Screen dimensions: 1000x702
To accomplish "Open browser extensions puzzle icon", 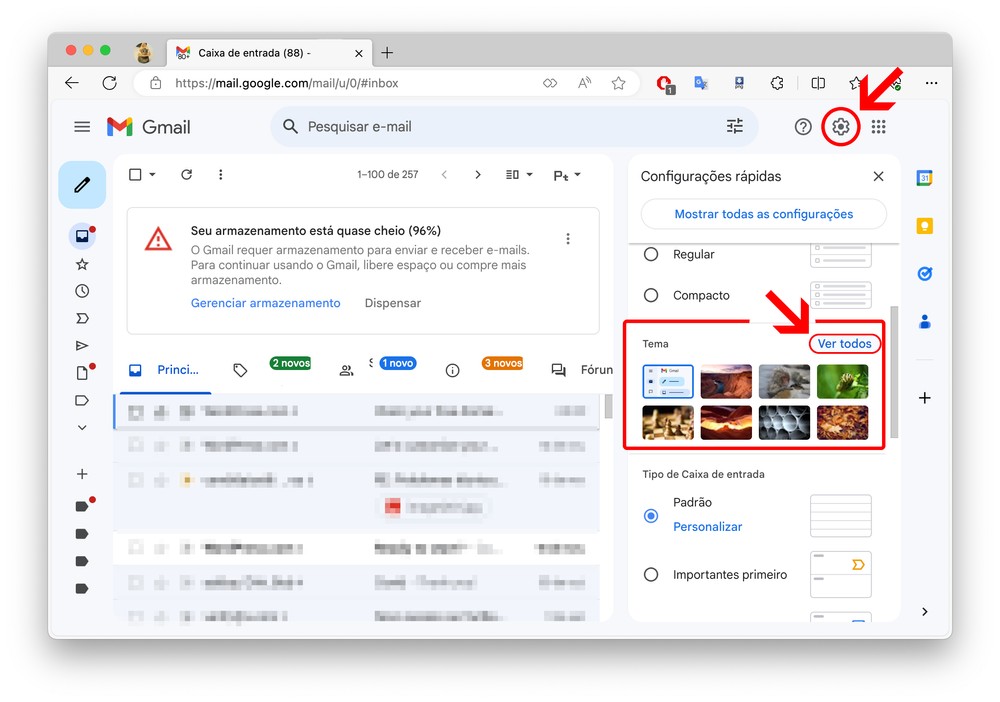I will tap(777, 83).
